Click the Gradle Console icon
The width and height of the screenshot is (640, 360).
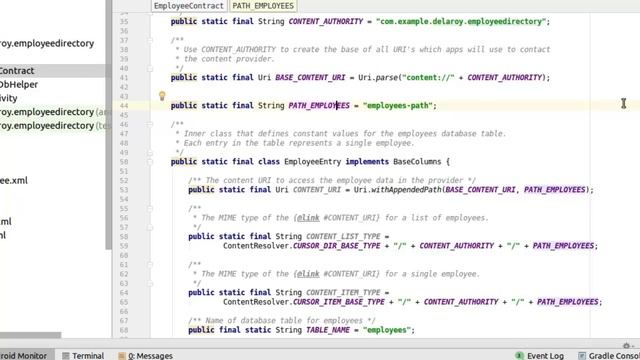(x=582, y=356)
